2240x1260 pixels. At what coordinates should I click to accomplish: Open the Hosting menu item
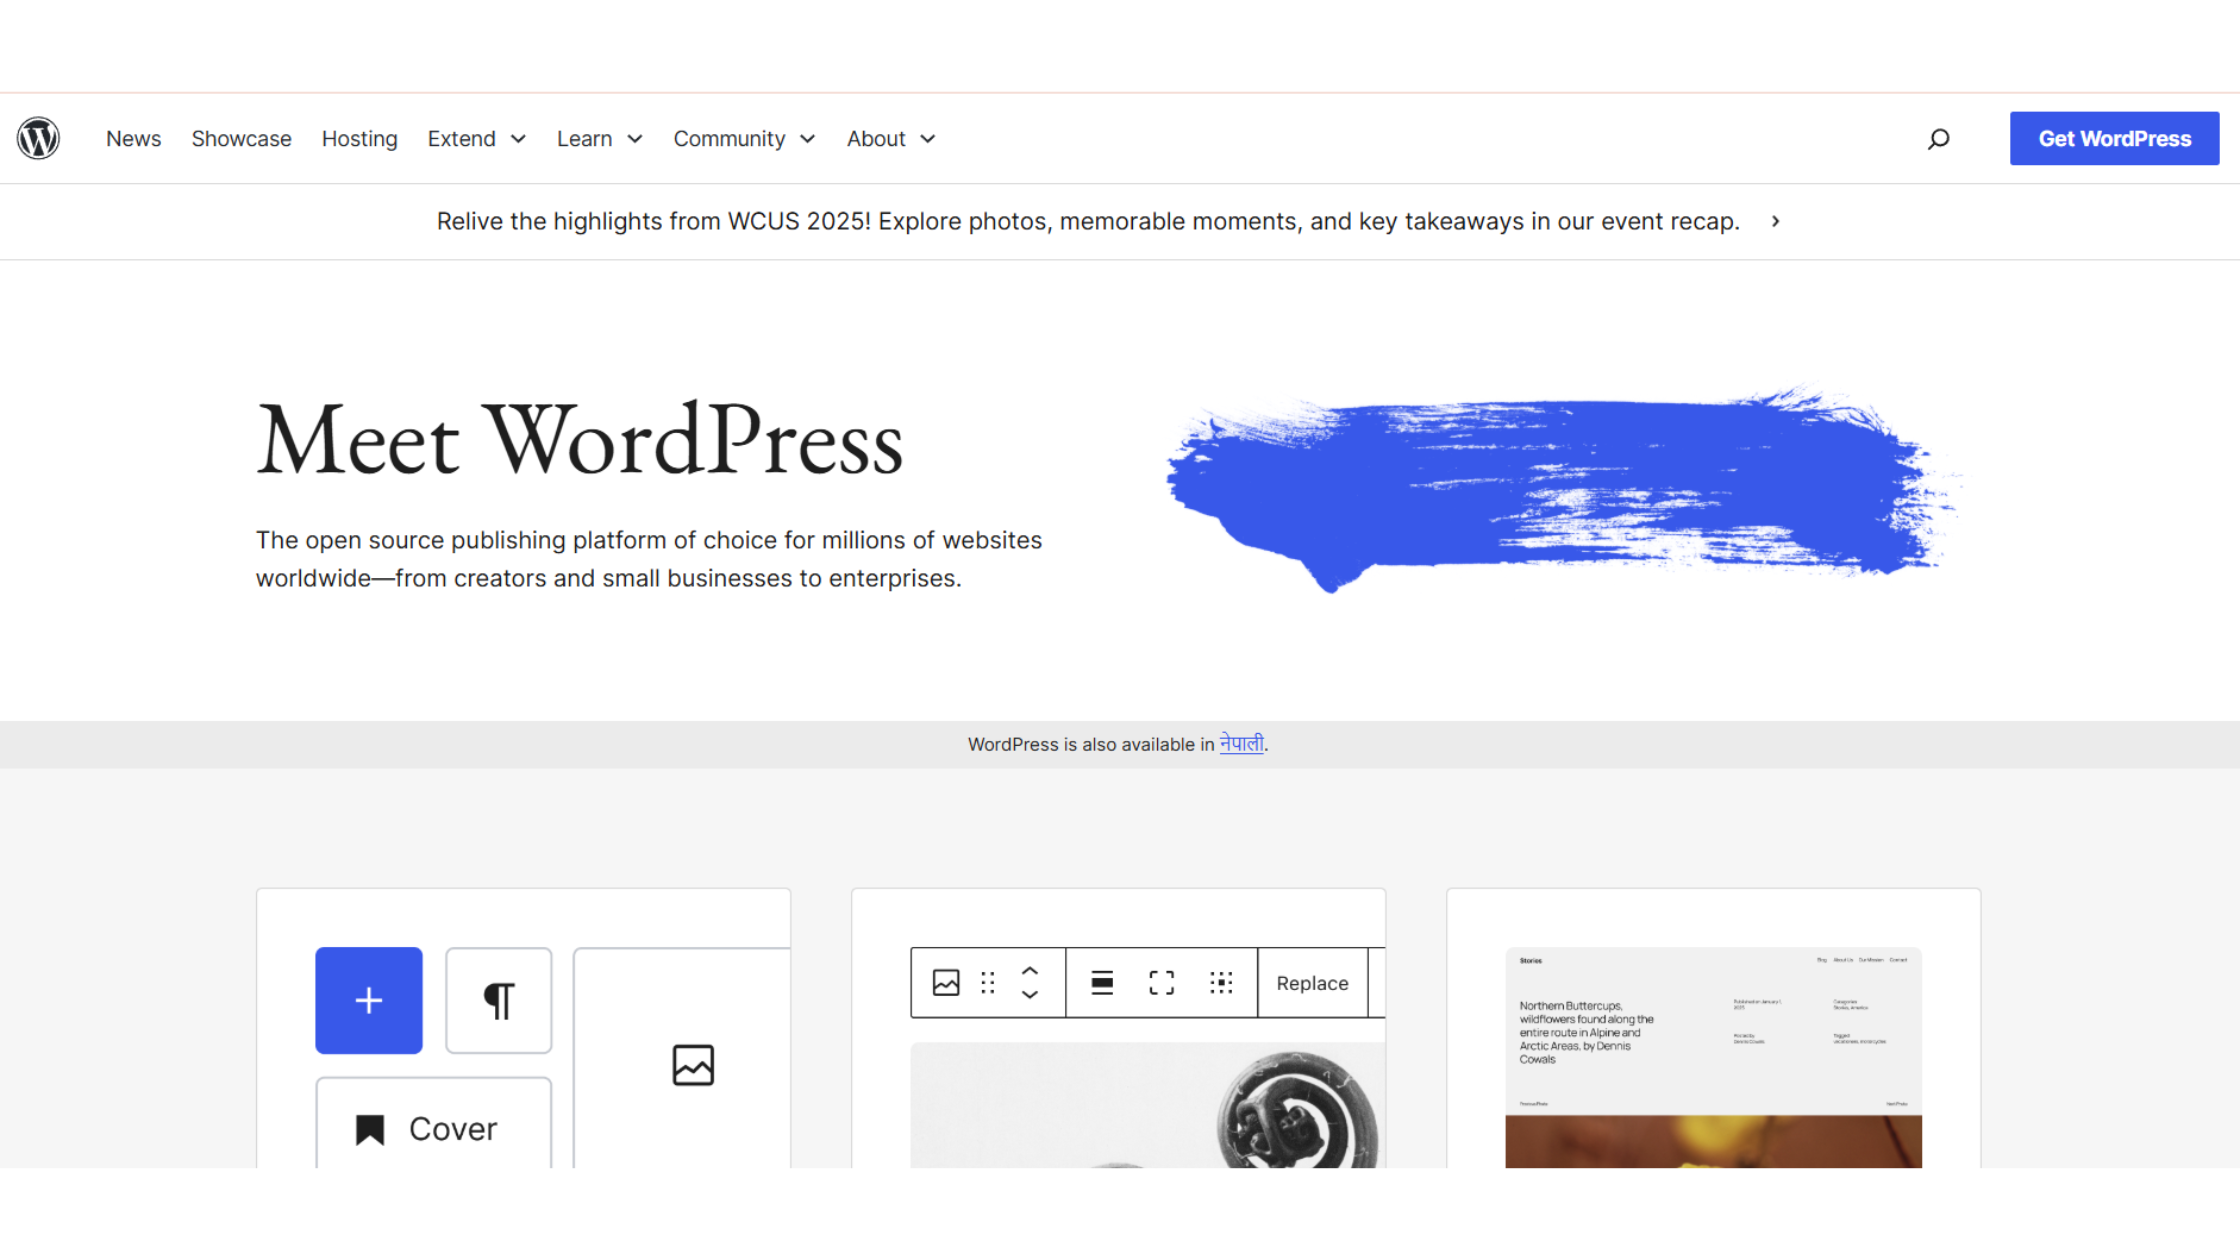[359, 139]
